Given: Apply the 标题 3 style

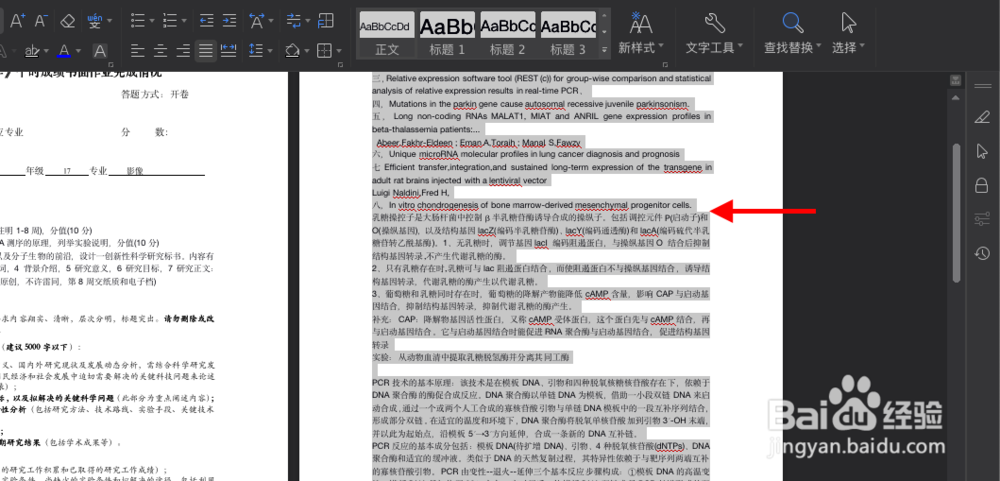Looking at the screenshot, I should click(x=568, y=34).
